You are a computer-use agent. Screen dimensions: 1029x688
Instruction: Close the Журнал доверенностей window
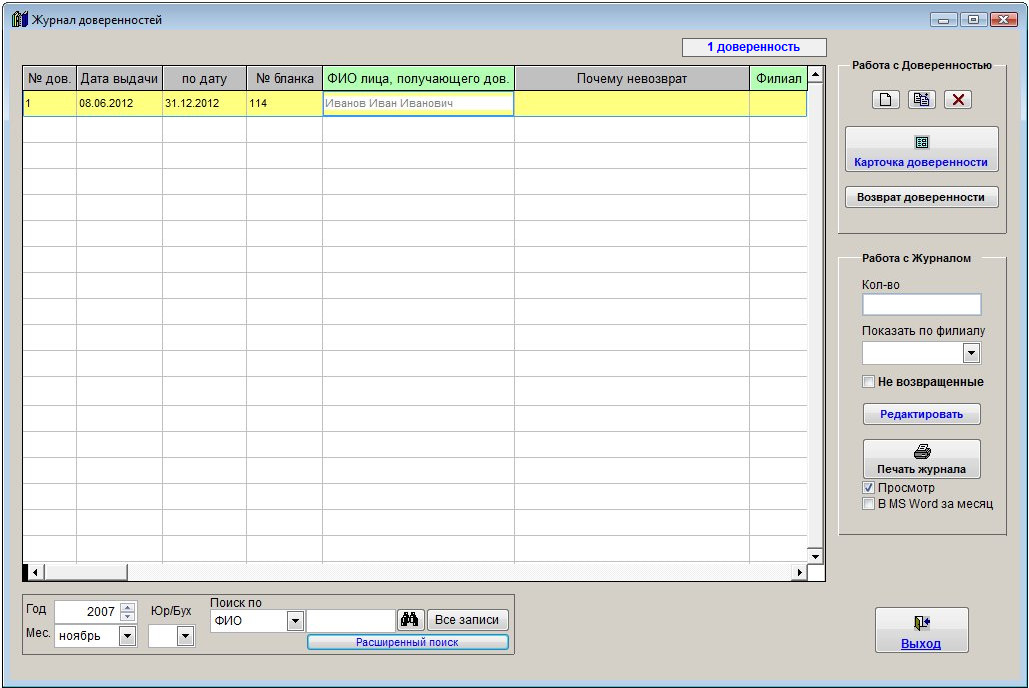tap(1003, 20)
